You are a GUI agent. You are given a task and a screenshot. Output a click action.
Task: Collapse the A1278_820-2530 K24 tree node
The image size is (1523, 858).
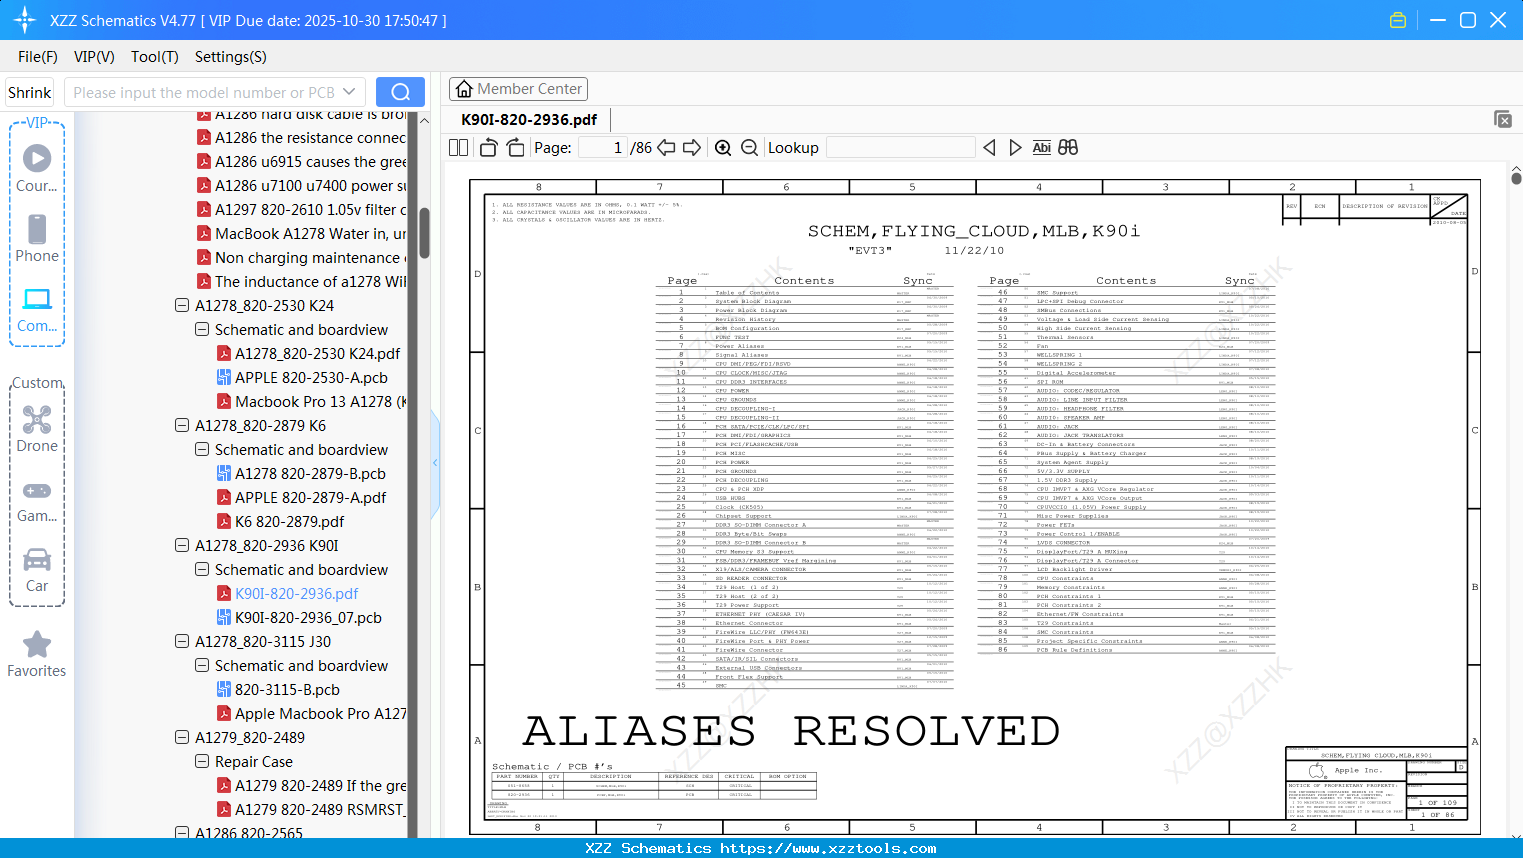coord(182,306)
